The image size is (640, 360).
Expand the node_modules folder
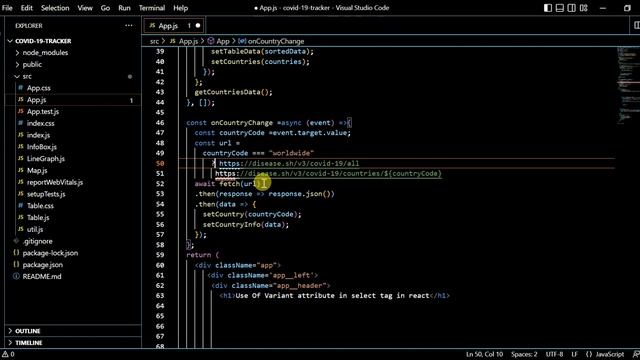45,53
